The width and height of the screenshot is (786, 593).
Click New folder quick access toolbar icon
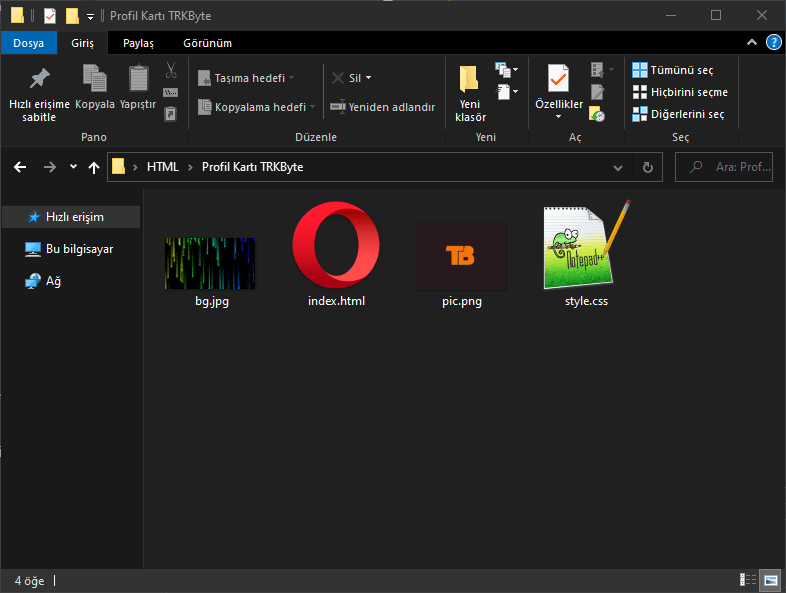pyautogui.click(x=72, y=16)
